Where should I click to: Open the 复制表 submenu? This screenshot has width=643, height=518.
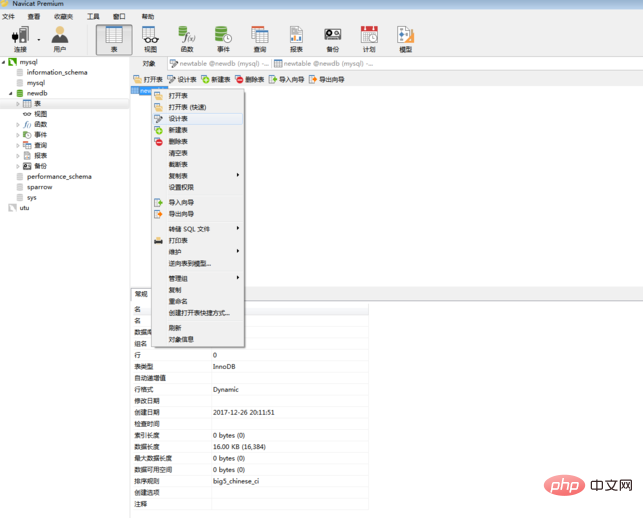point(198,176)
